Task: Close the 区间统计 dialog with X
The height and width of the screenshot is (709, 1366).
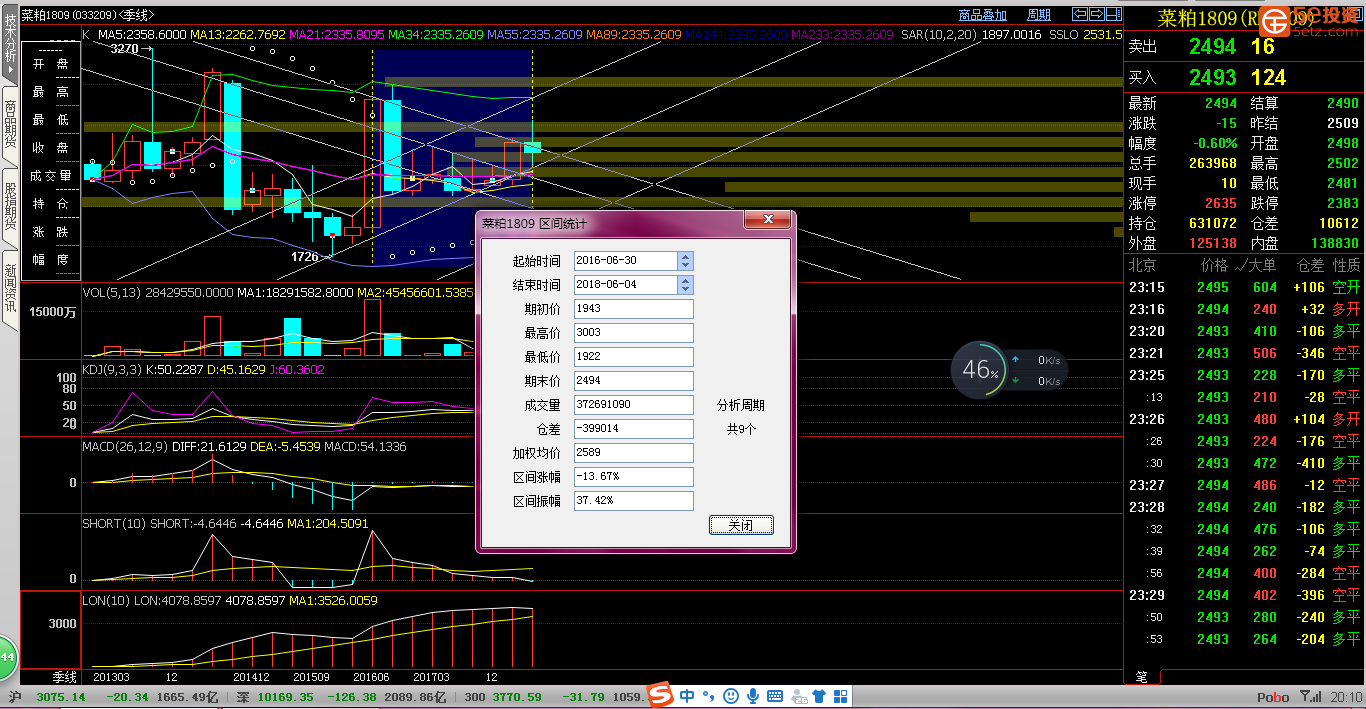Action: point(768,220)
